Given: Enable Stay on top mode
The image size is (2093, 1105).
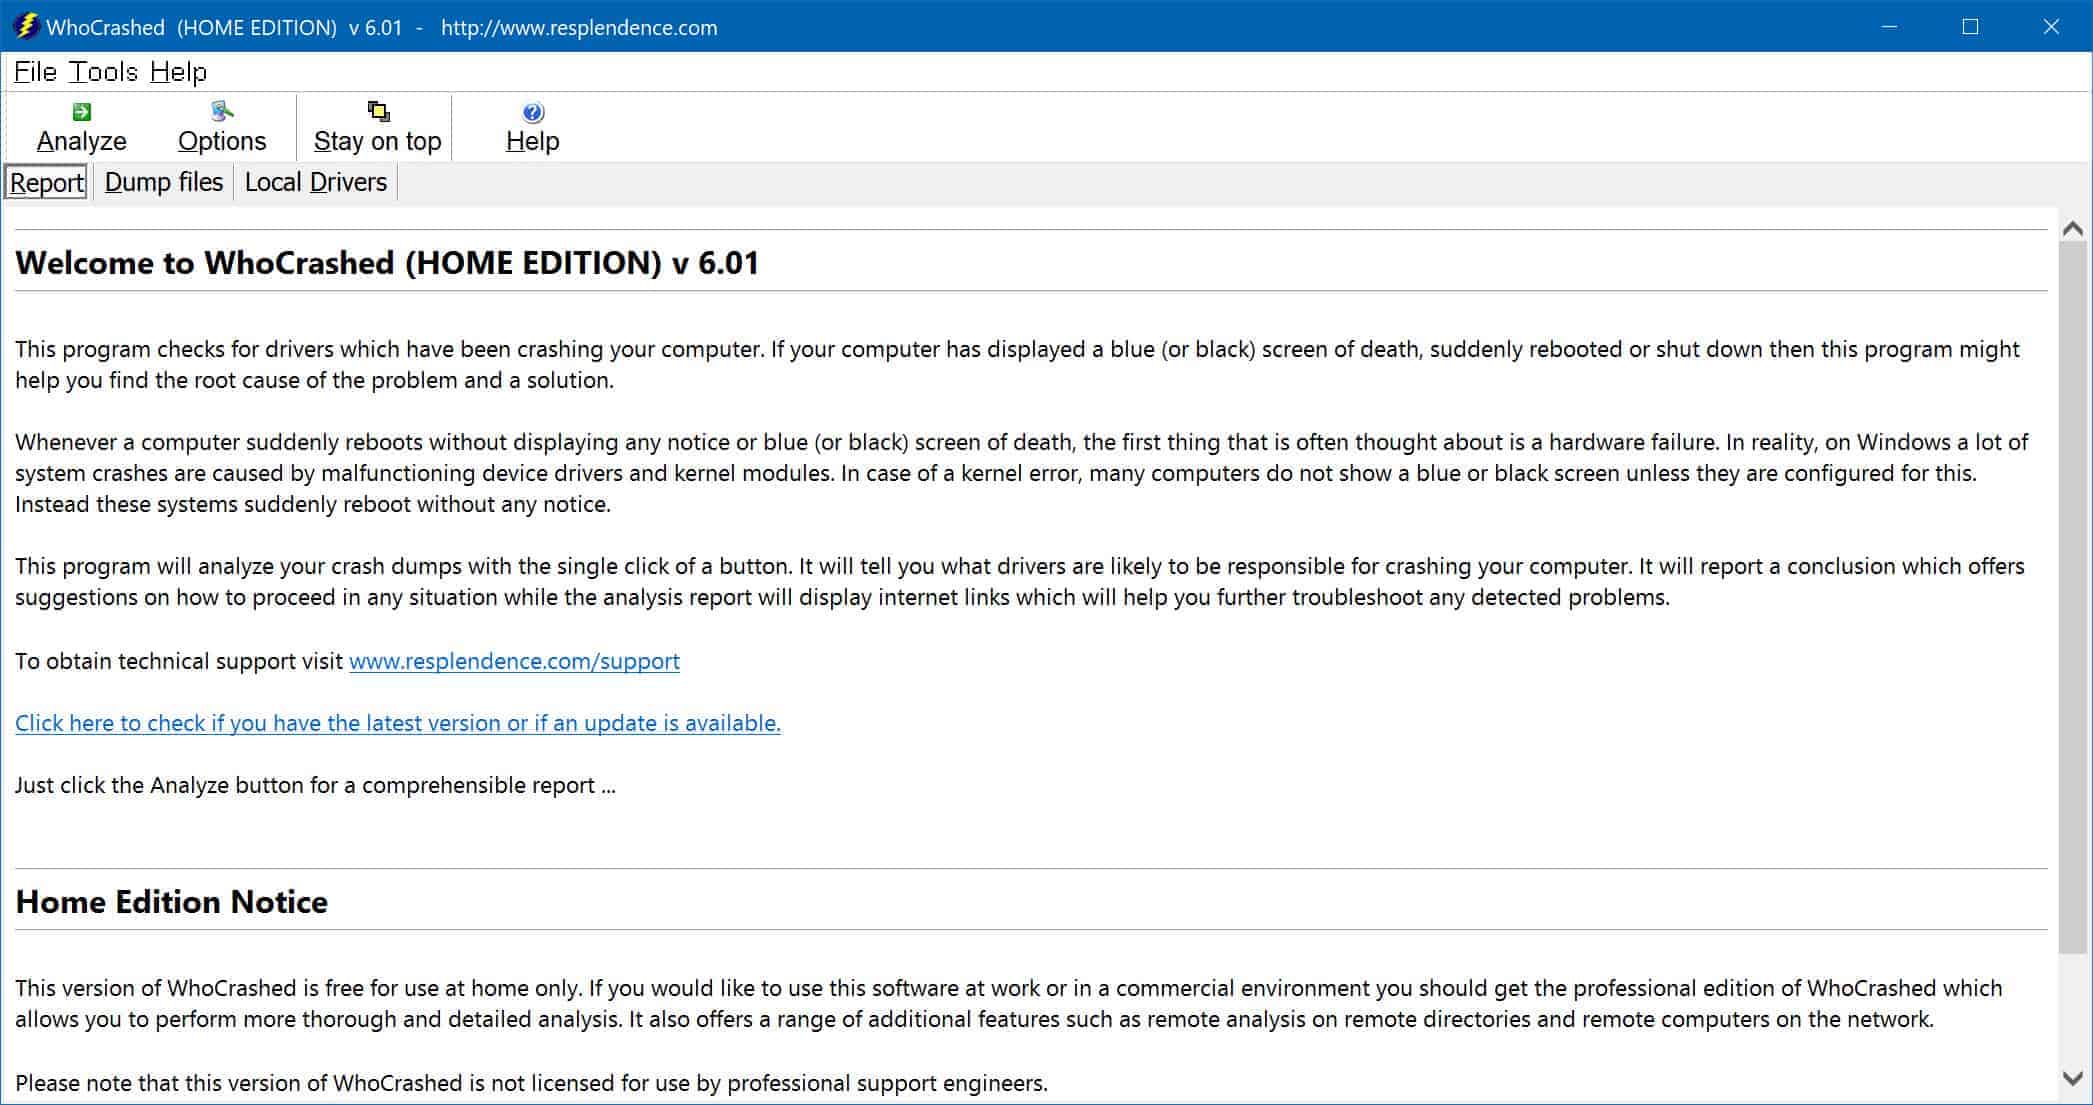Looking at the screenshot, I should 377,140.
